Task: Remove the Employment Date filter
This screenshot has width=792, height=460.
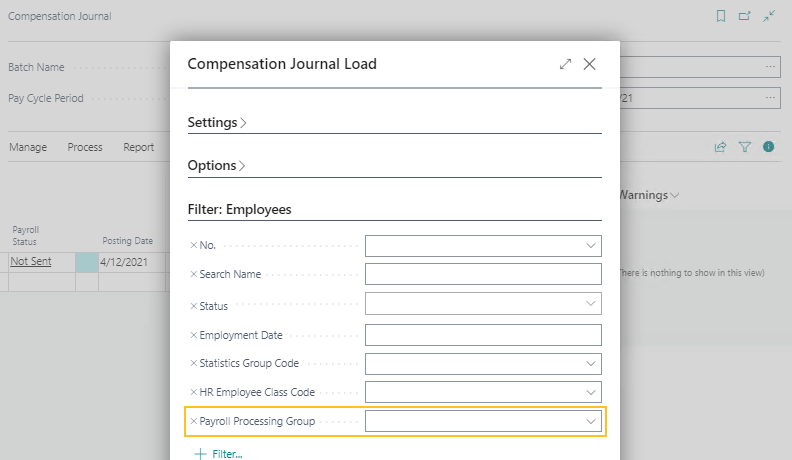Action: [194, 335]
